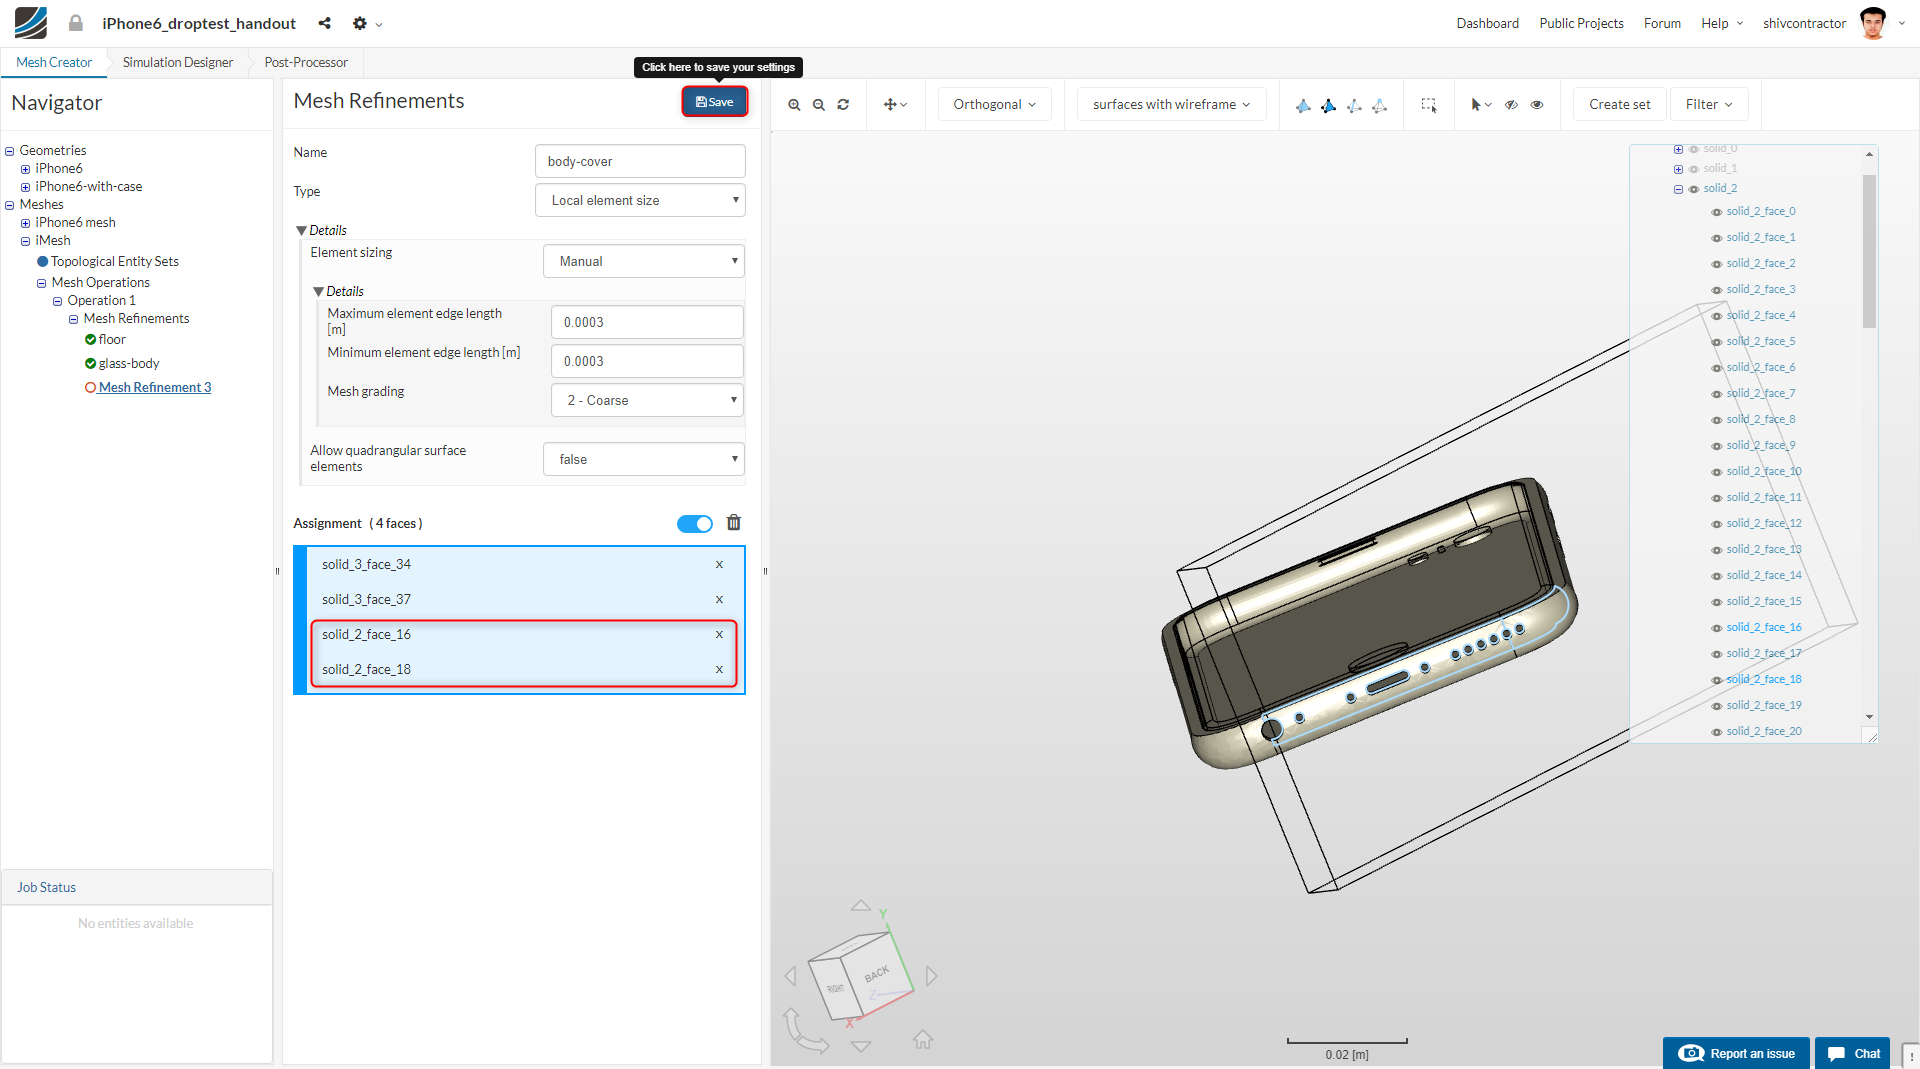The image size is (1920, 1069).
Task: Click the Maximum element edge length field
Action: coord(647,322)
